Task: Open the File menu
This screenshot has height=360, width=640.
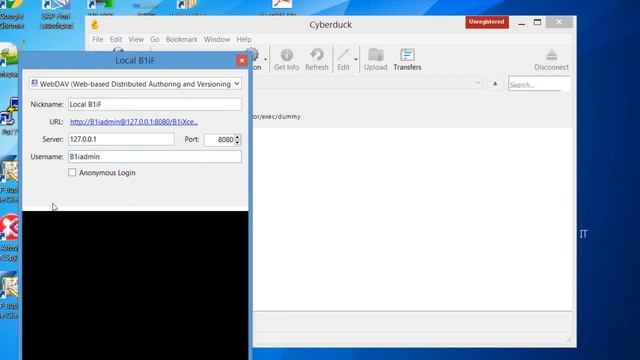Action: [98, 39]
